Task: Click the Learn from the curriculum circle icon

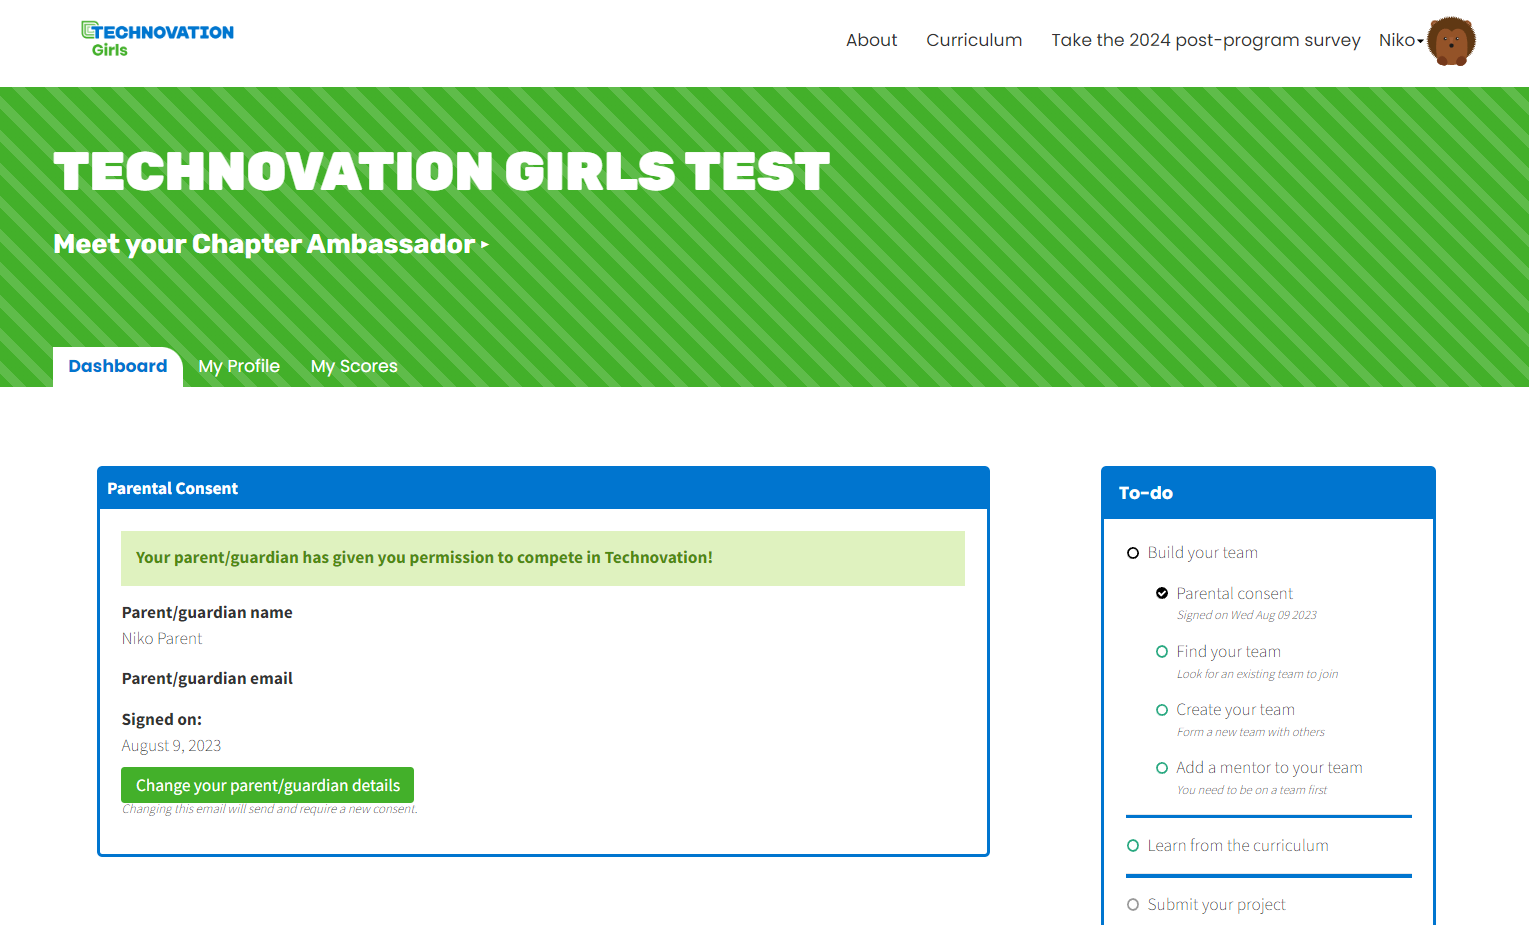Action: 1133,846
